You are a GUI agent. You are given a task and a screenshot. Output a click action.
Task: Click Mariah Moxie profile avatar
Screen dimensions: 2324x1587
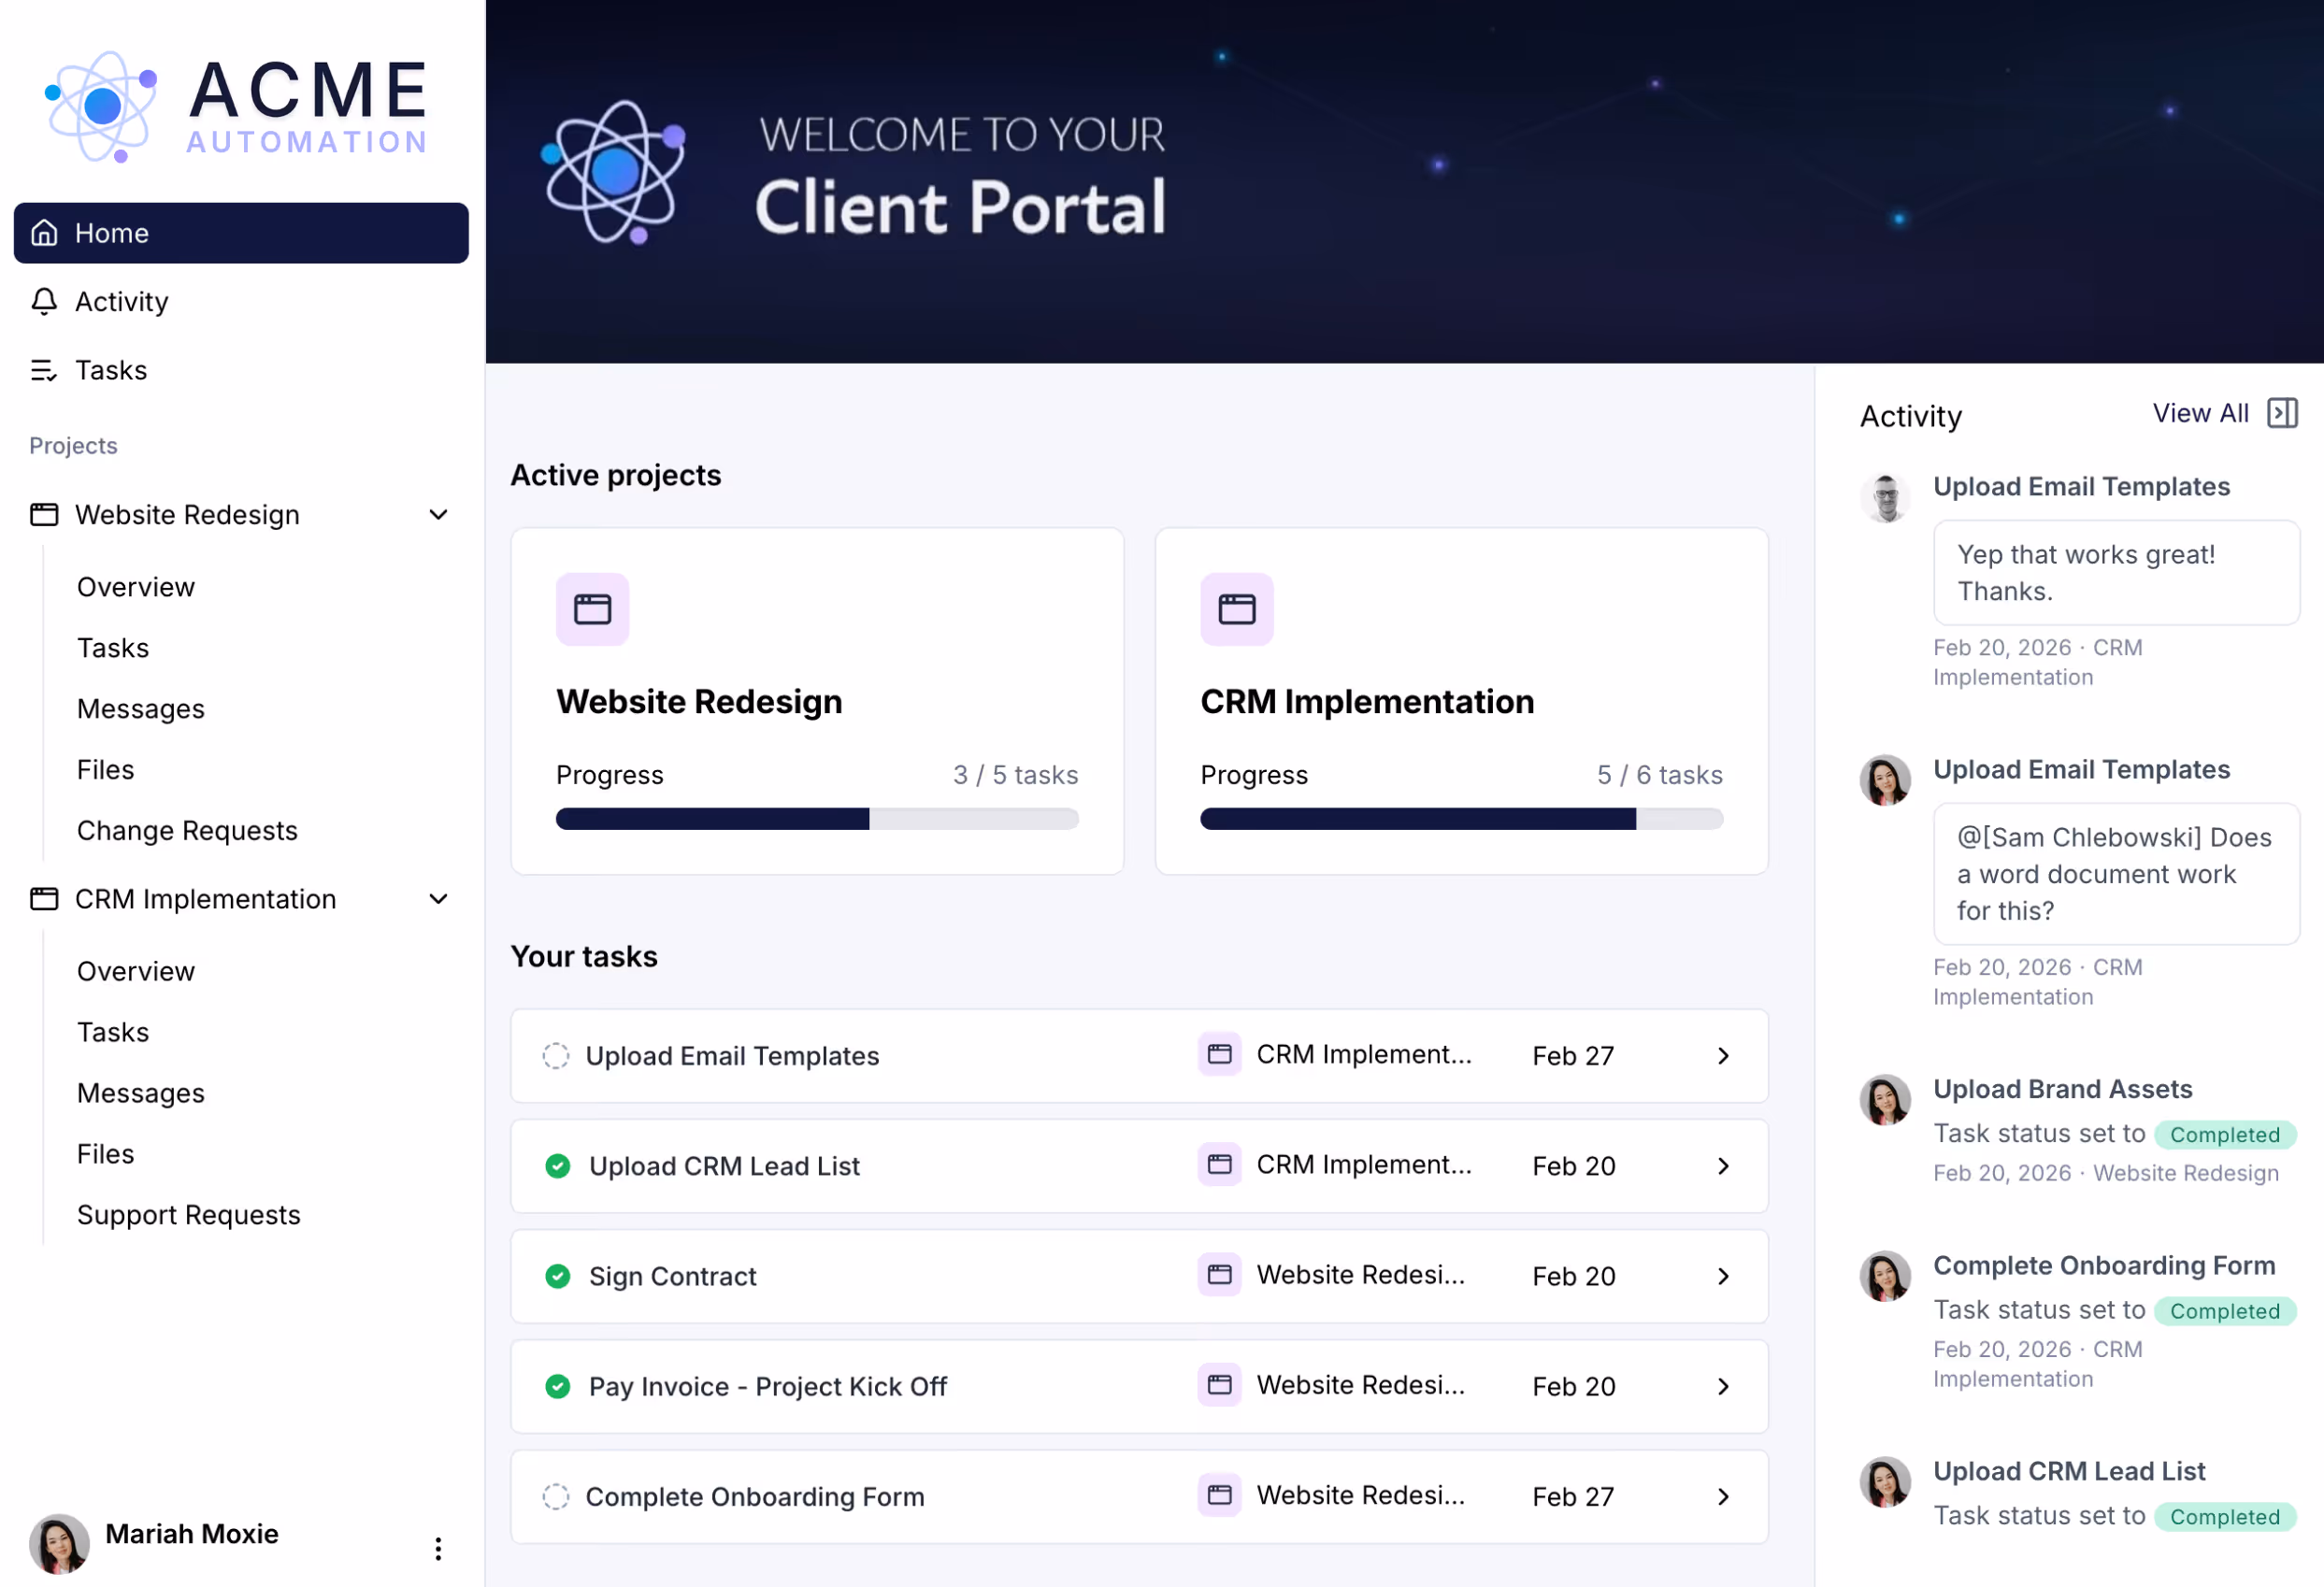click(x=59, y=1542)
